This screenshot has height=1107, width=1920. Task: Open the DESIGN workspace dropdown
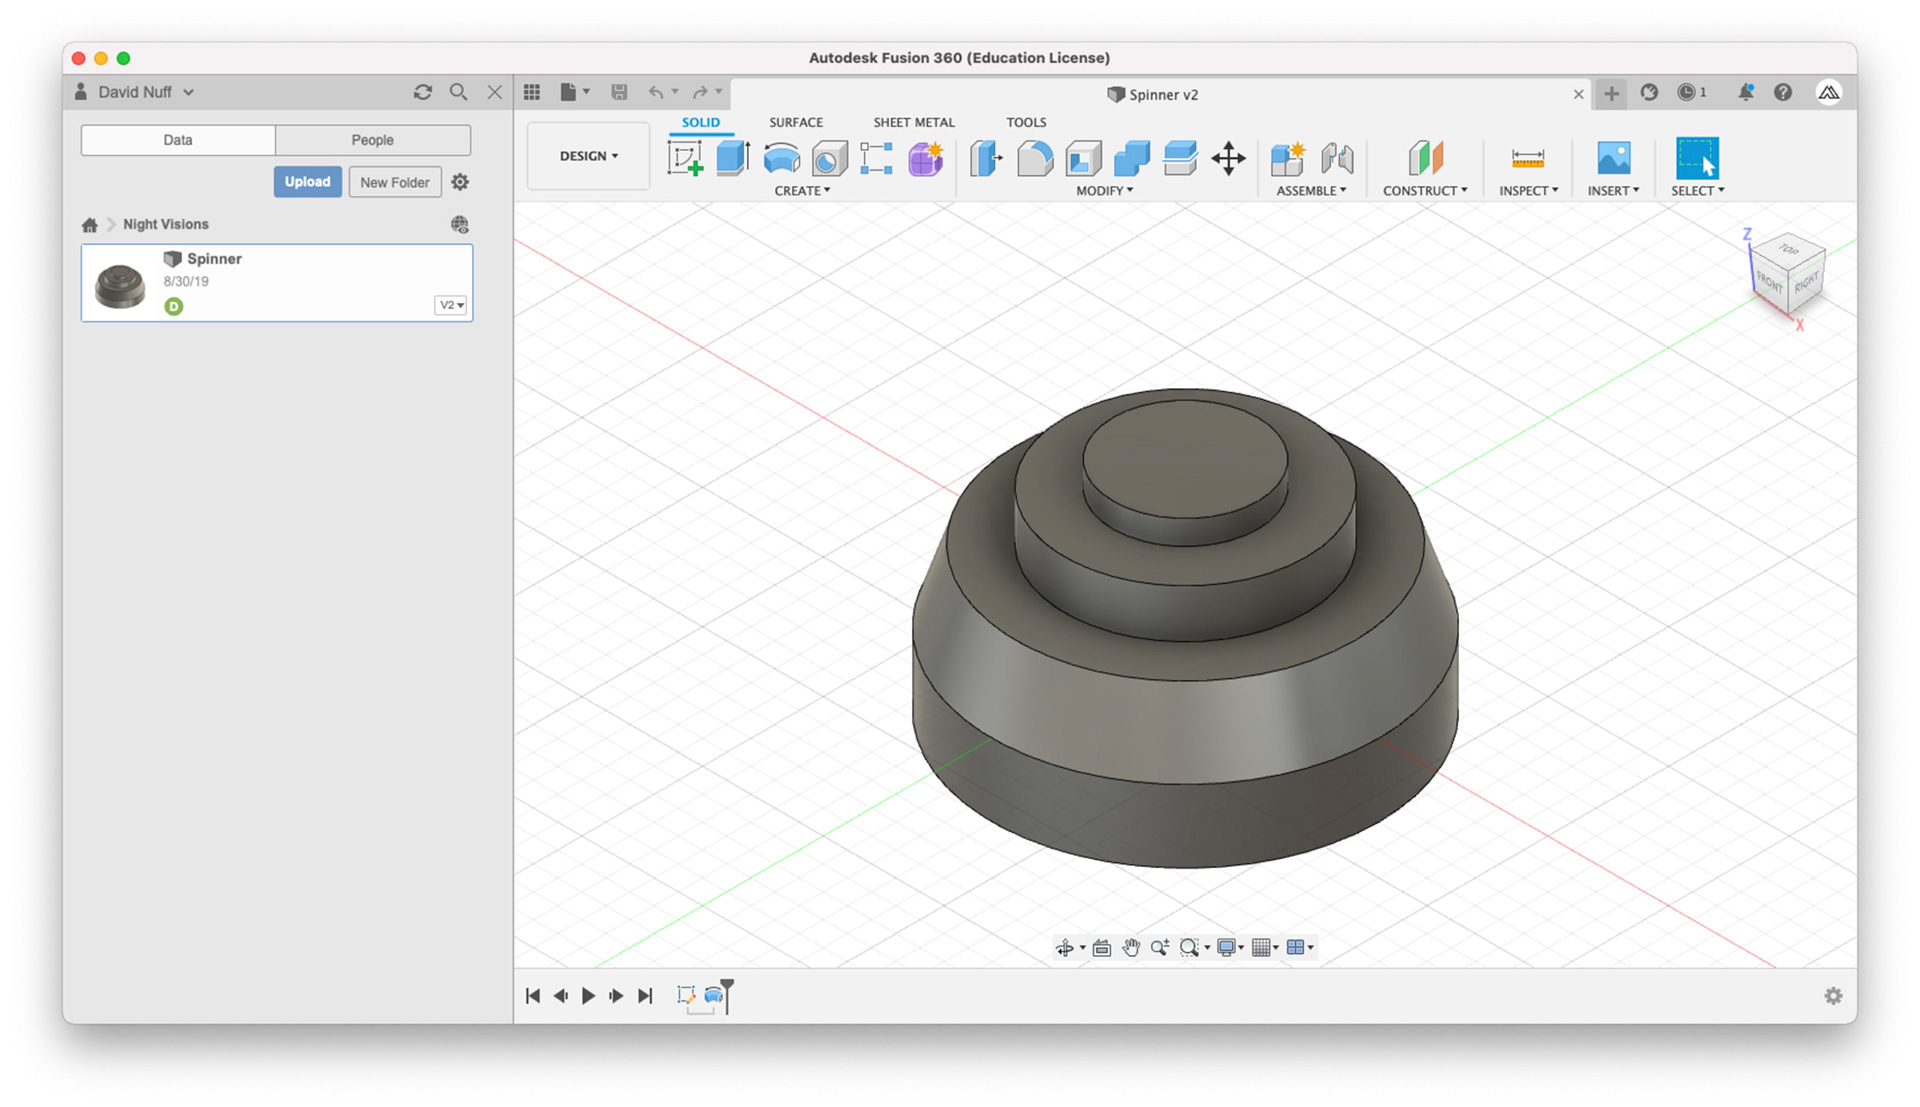point(588,156)
